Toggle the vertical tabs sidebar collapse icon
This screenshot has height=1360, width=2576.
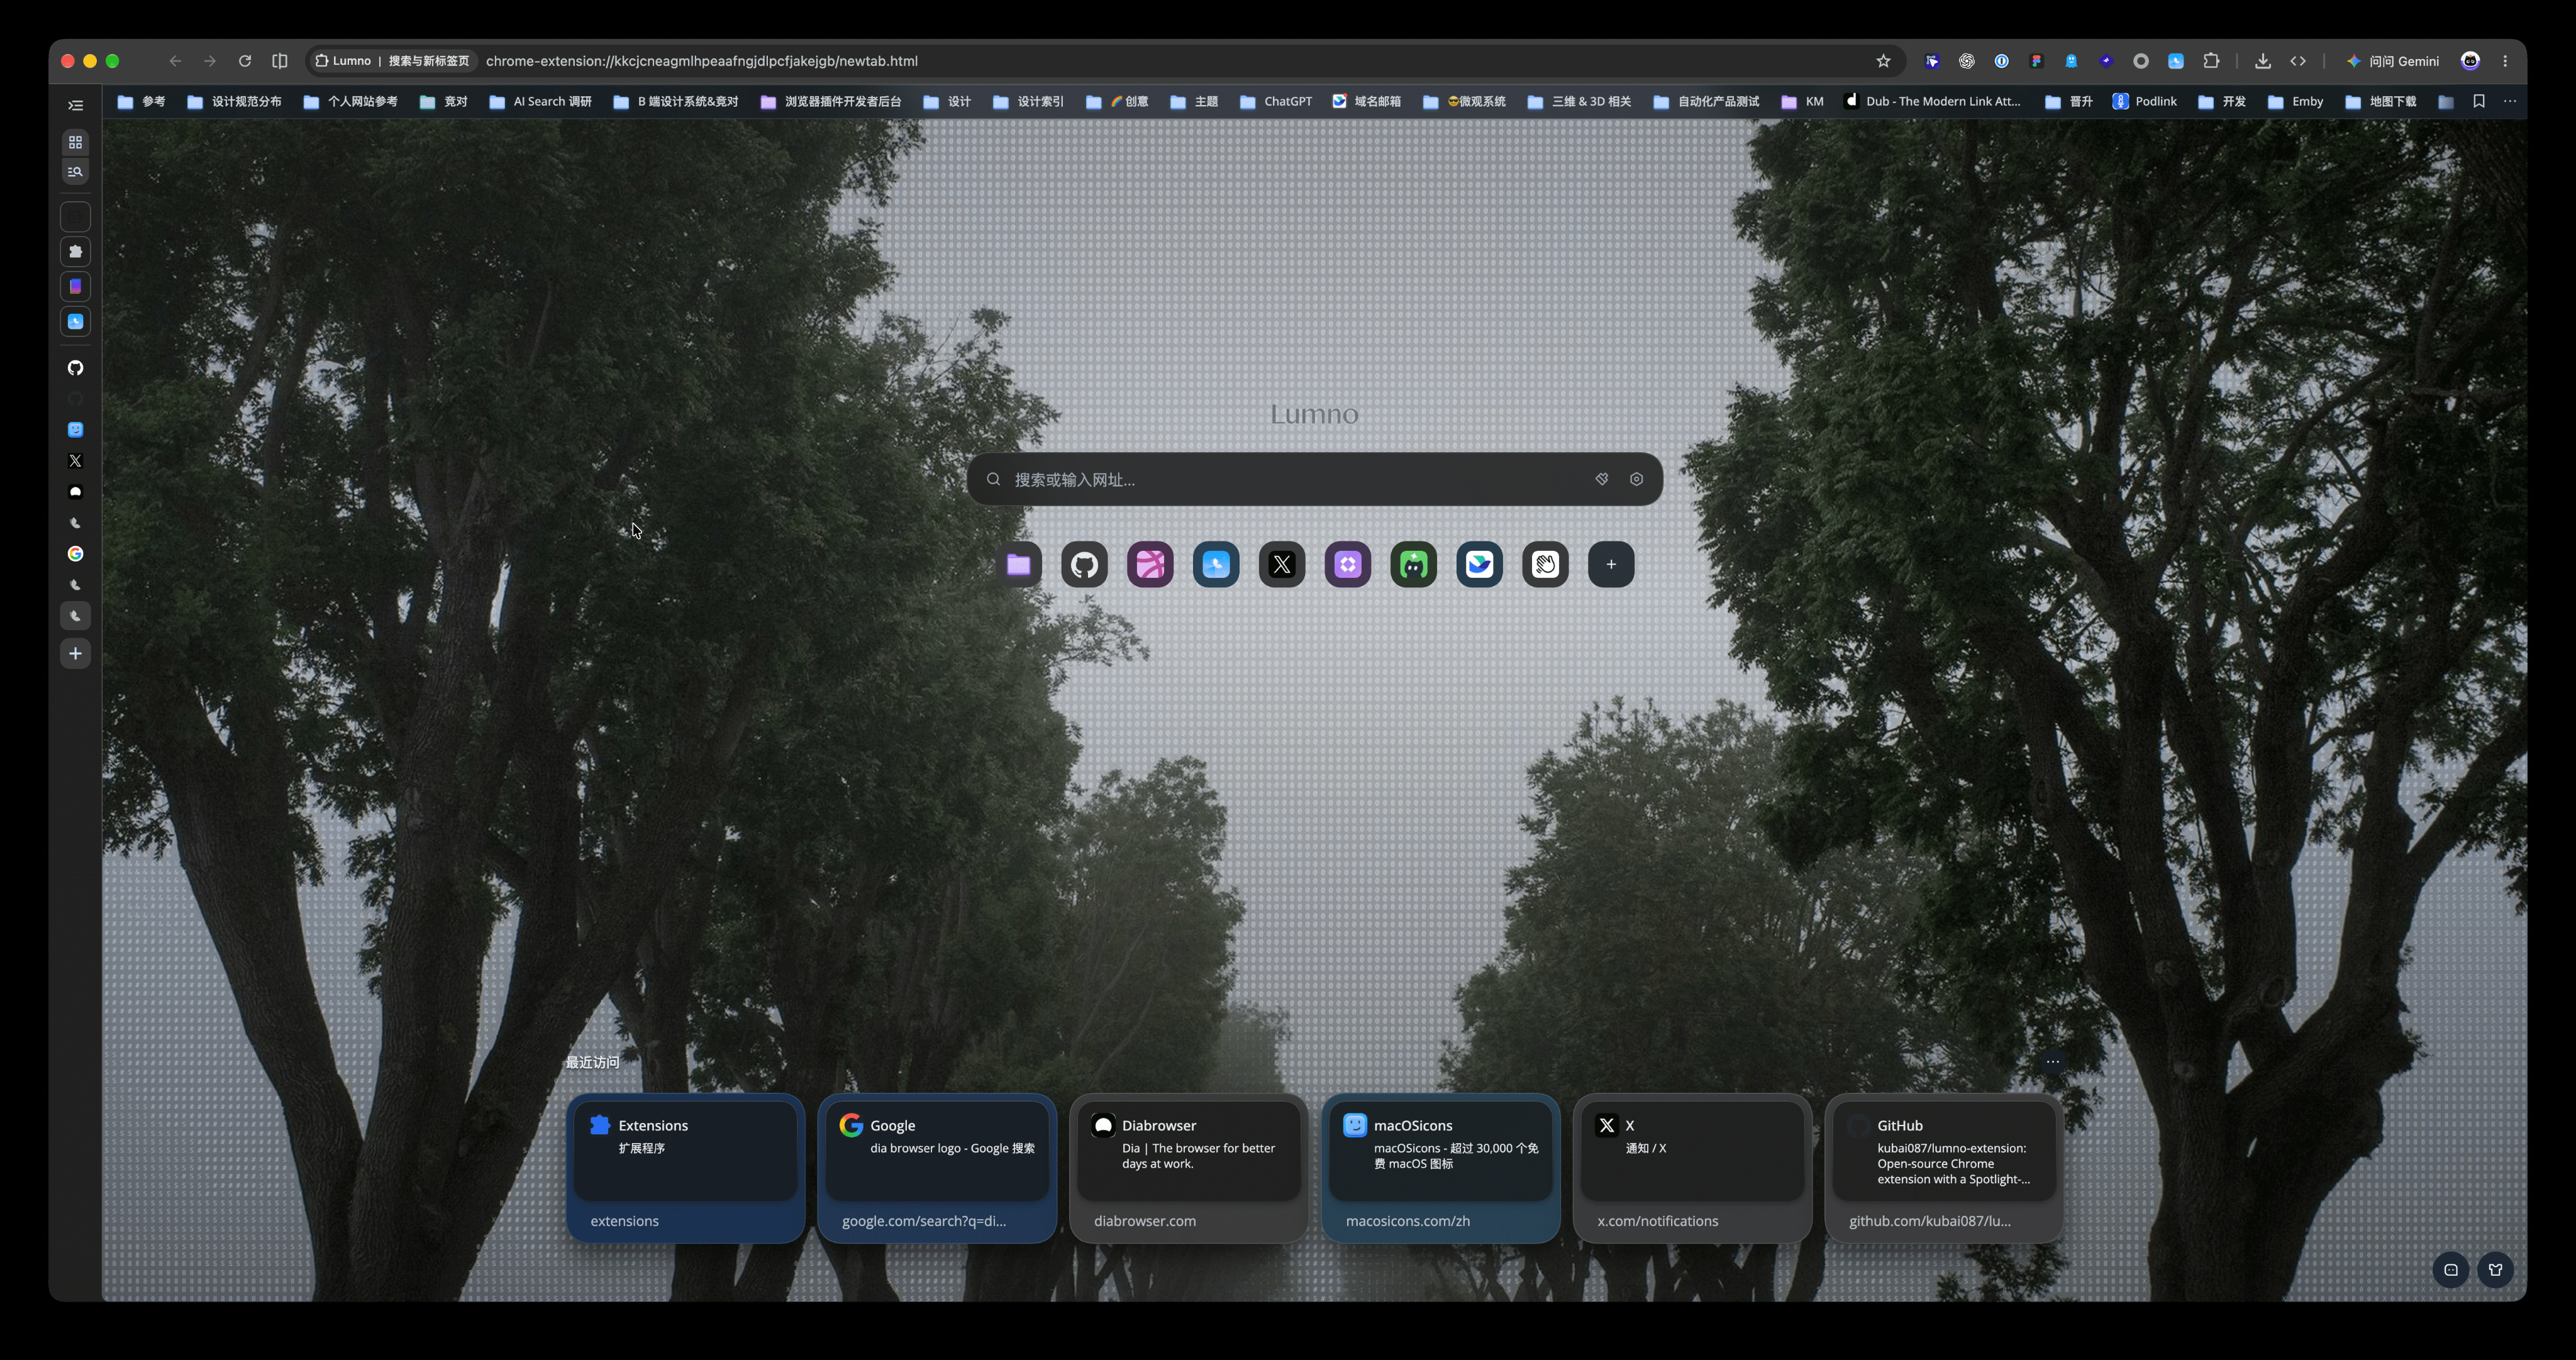75,105
